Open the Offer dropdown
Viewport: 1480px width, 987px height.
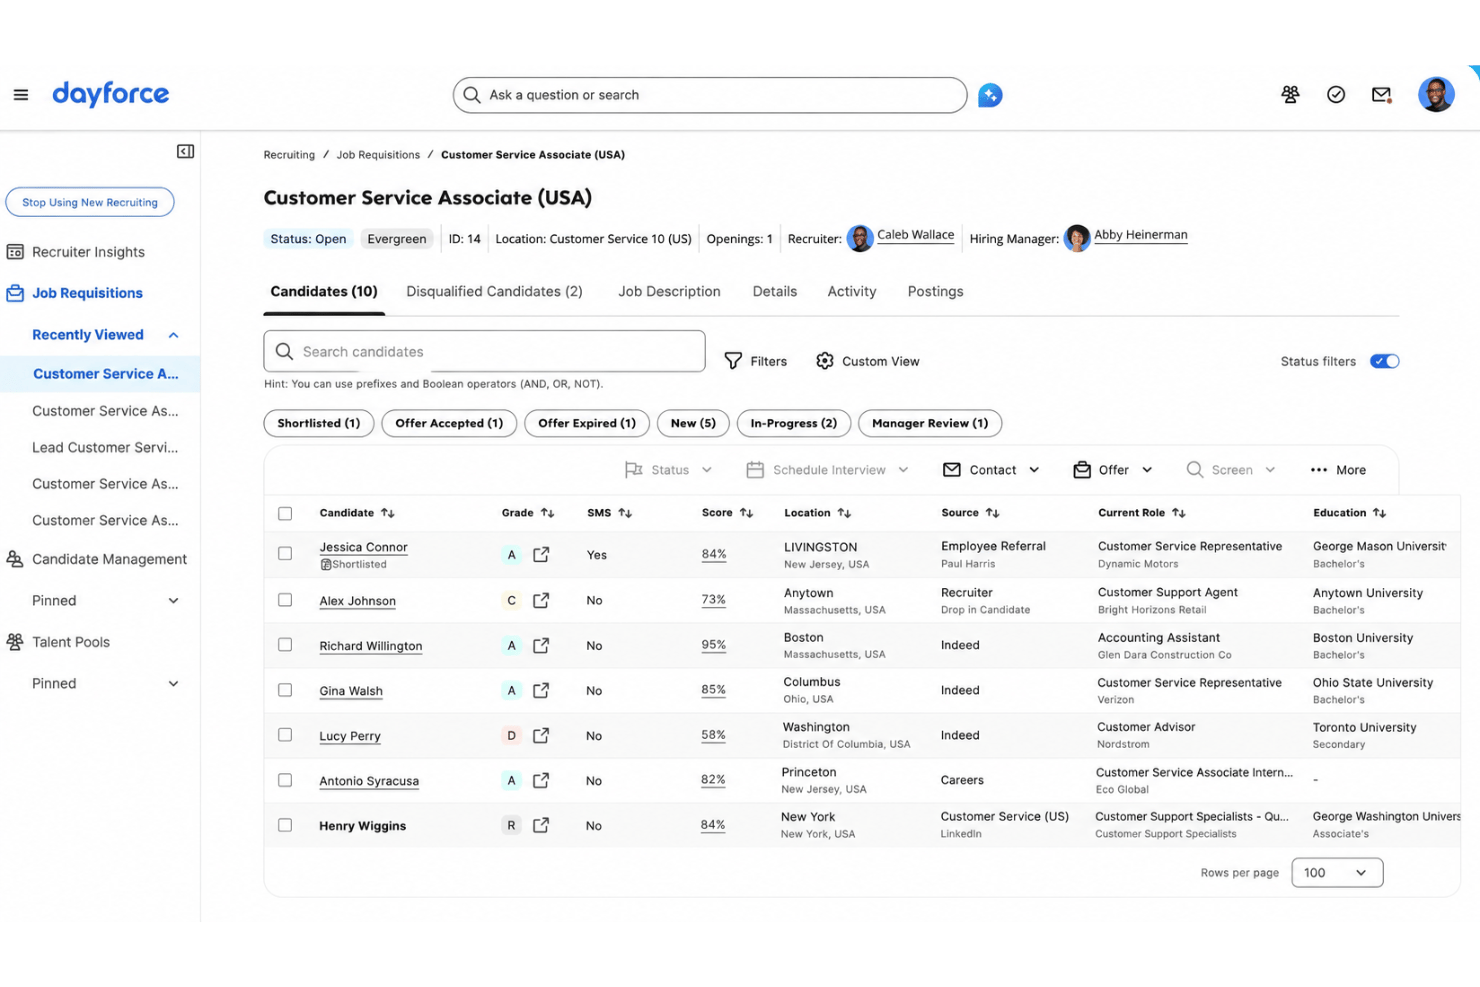(x=1113, y=470)
